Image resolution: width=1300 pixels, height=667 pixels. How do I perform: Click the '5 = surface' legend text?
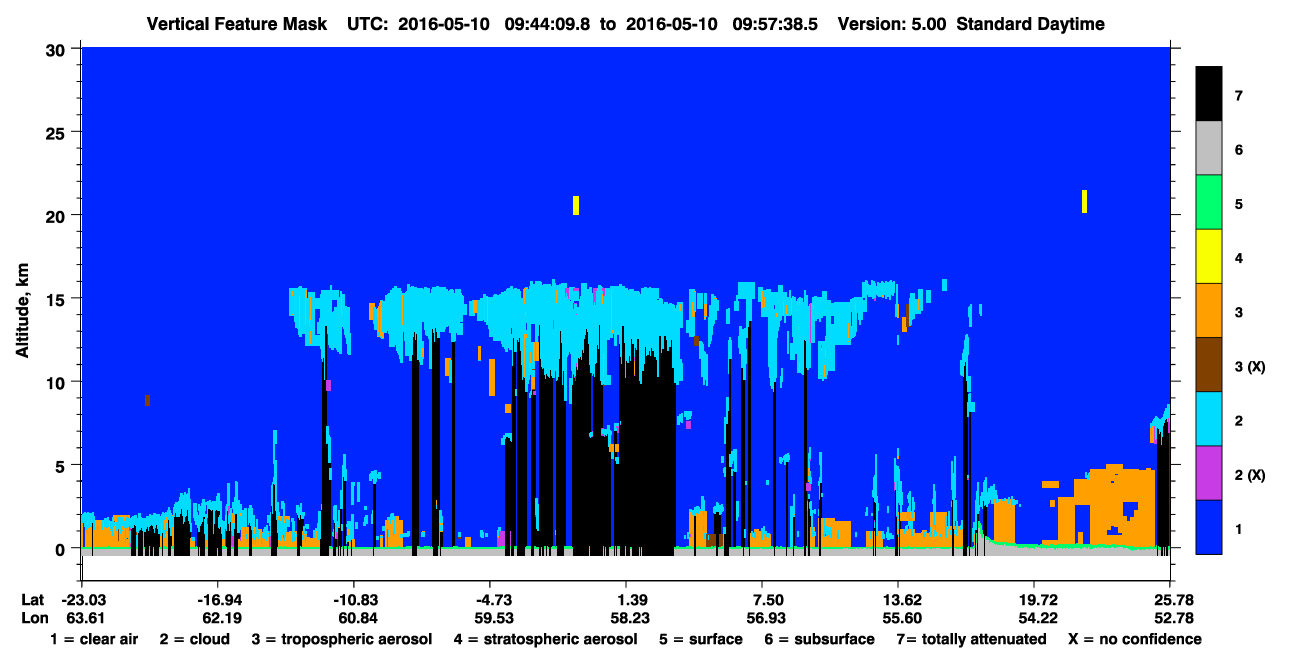pyautogui.click(x=701, y=639)
